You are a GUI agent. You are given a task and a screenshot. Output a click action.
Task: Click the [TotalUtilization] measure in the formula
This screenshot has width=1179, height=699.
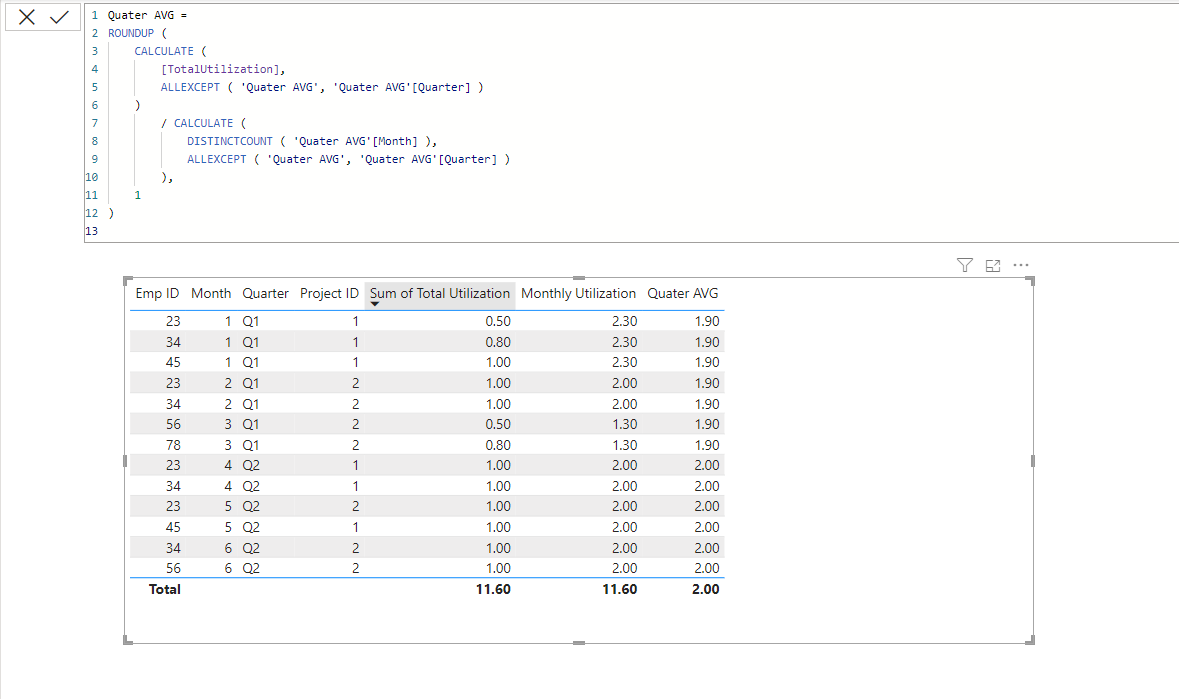coord(220,69)
